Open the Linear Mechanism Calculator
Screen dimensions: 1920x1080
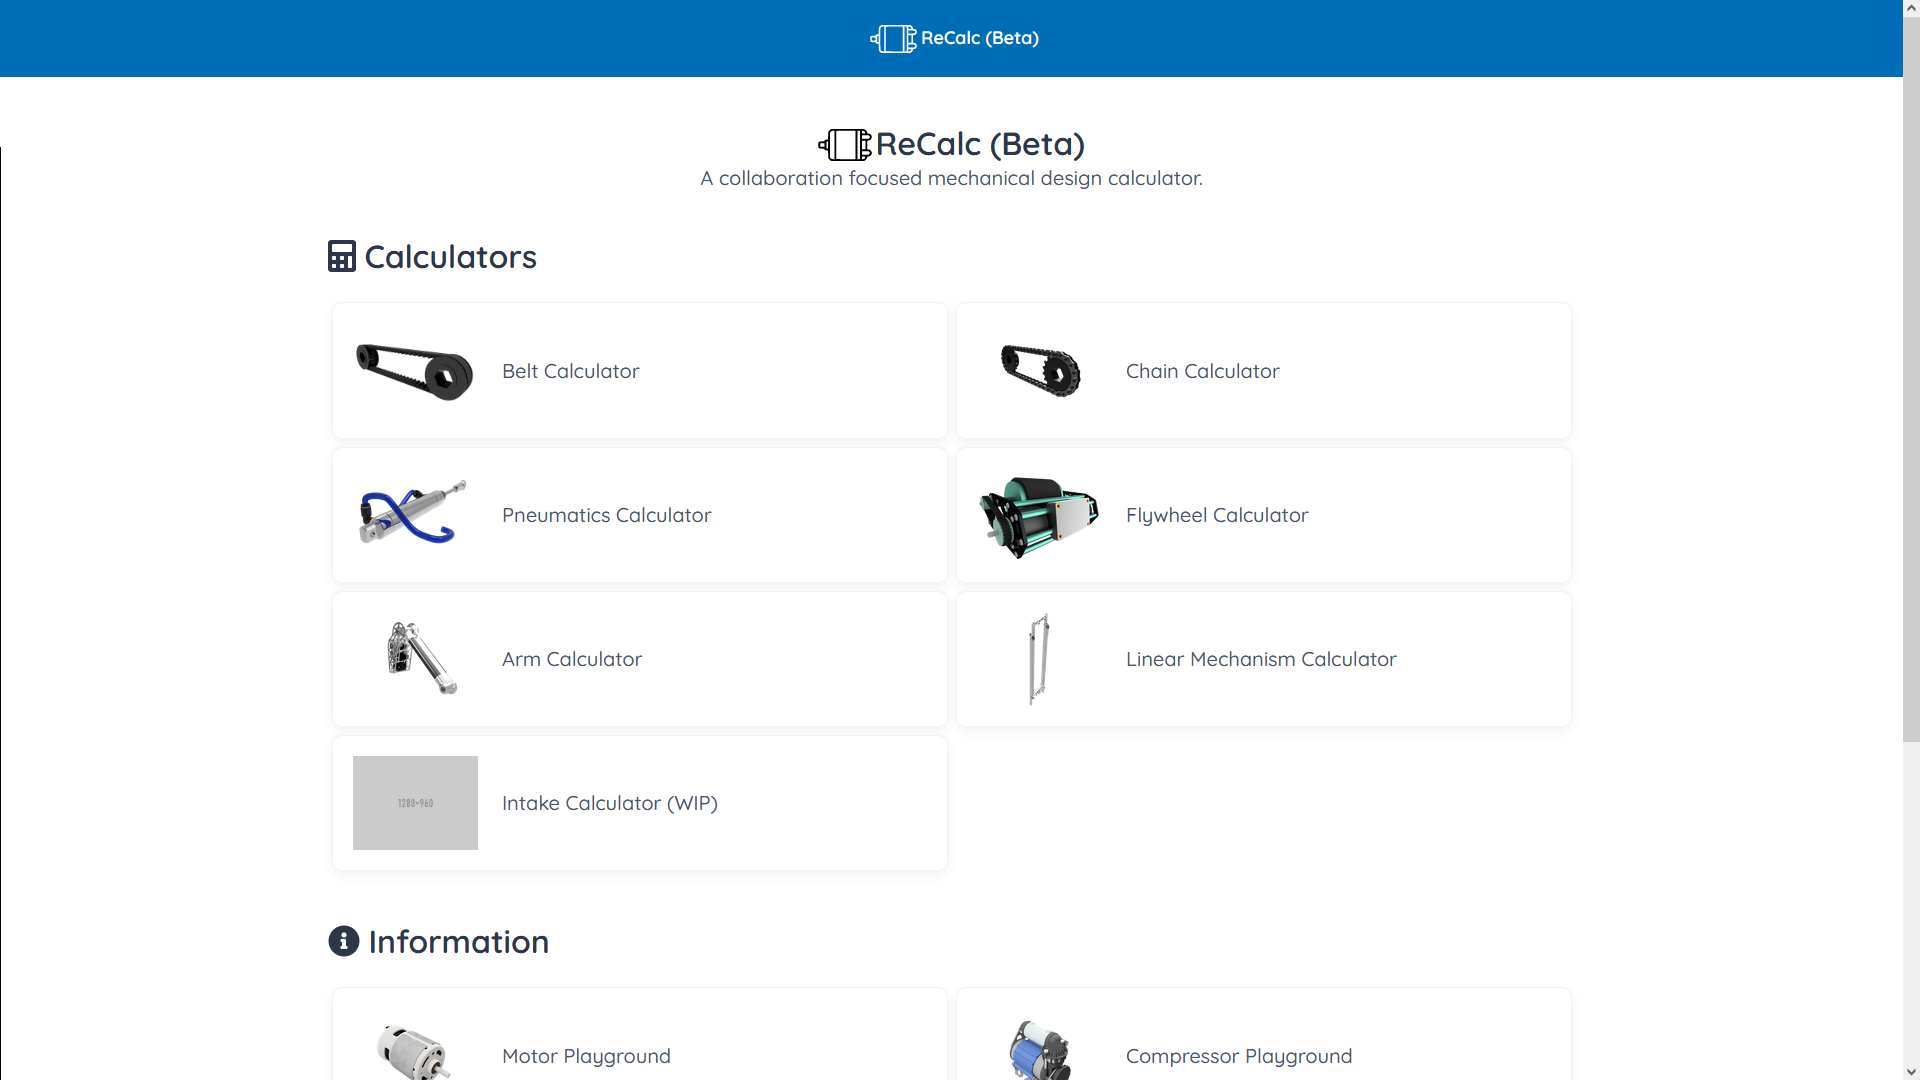(x=1260, y=659)
